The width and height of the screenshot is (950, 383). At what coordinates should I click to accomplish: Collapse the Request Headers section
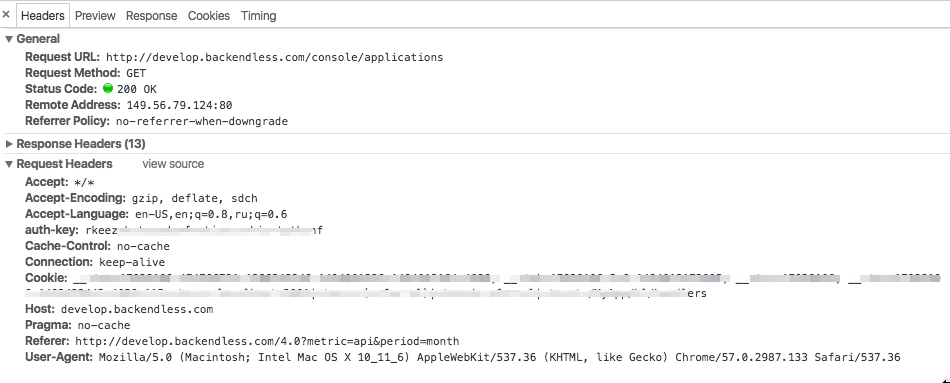tap(9, 164)
